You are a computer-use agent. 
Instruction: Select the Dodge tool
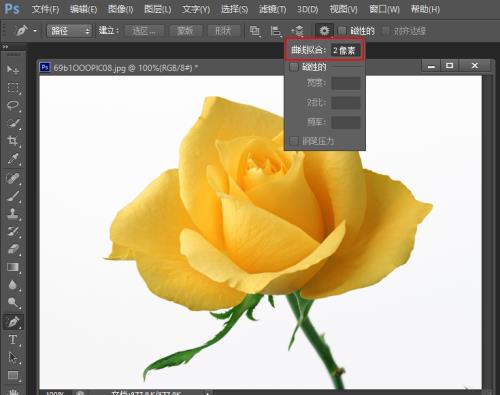coord(13,303)
